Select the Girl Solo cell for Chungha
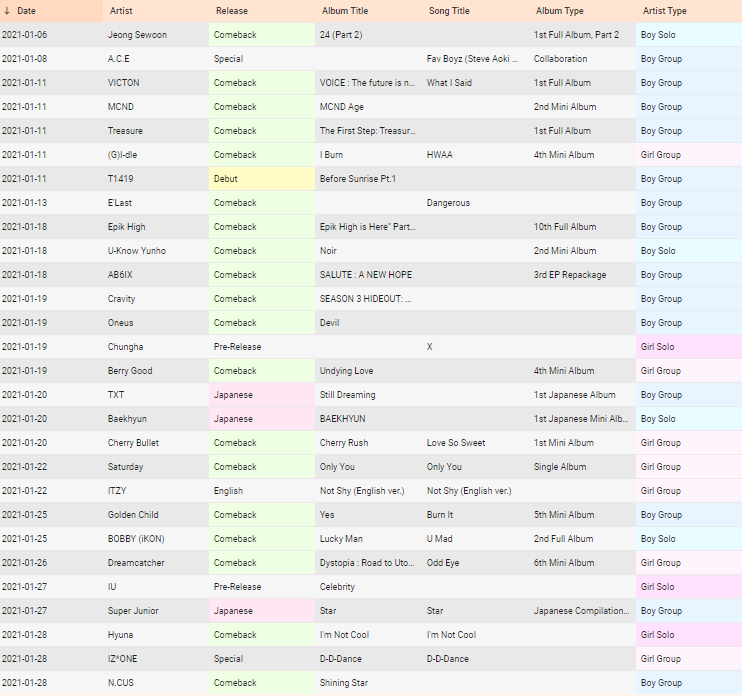This screenshot has height=696, width=742. coord(689,347)
